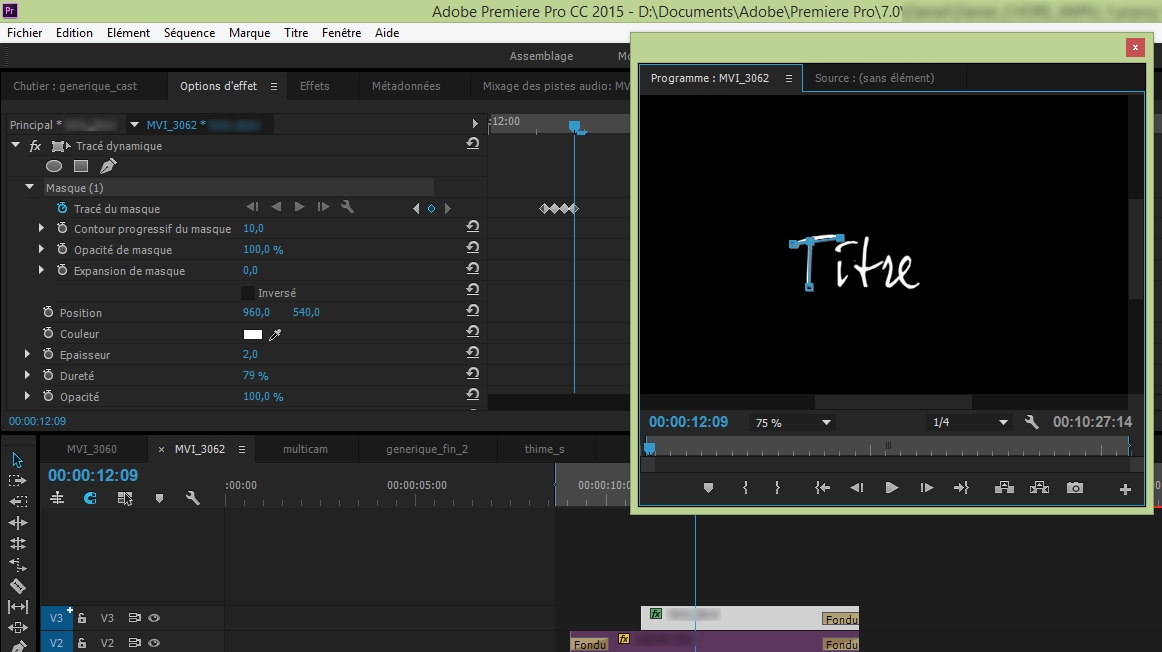
Task: Toggle fx on Tracé dynamique effect
Action: coord(35,146)
